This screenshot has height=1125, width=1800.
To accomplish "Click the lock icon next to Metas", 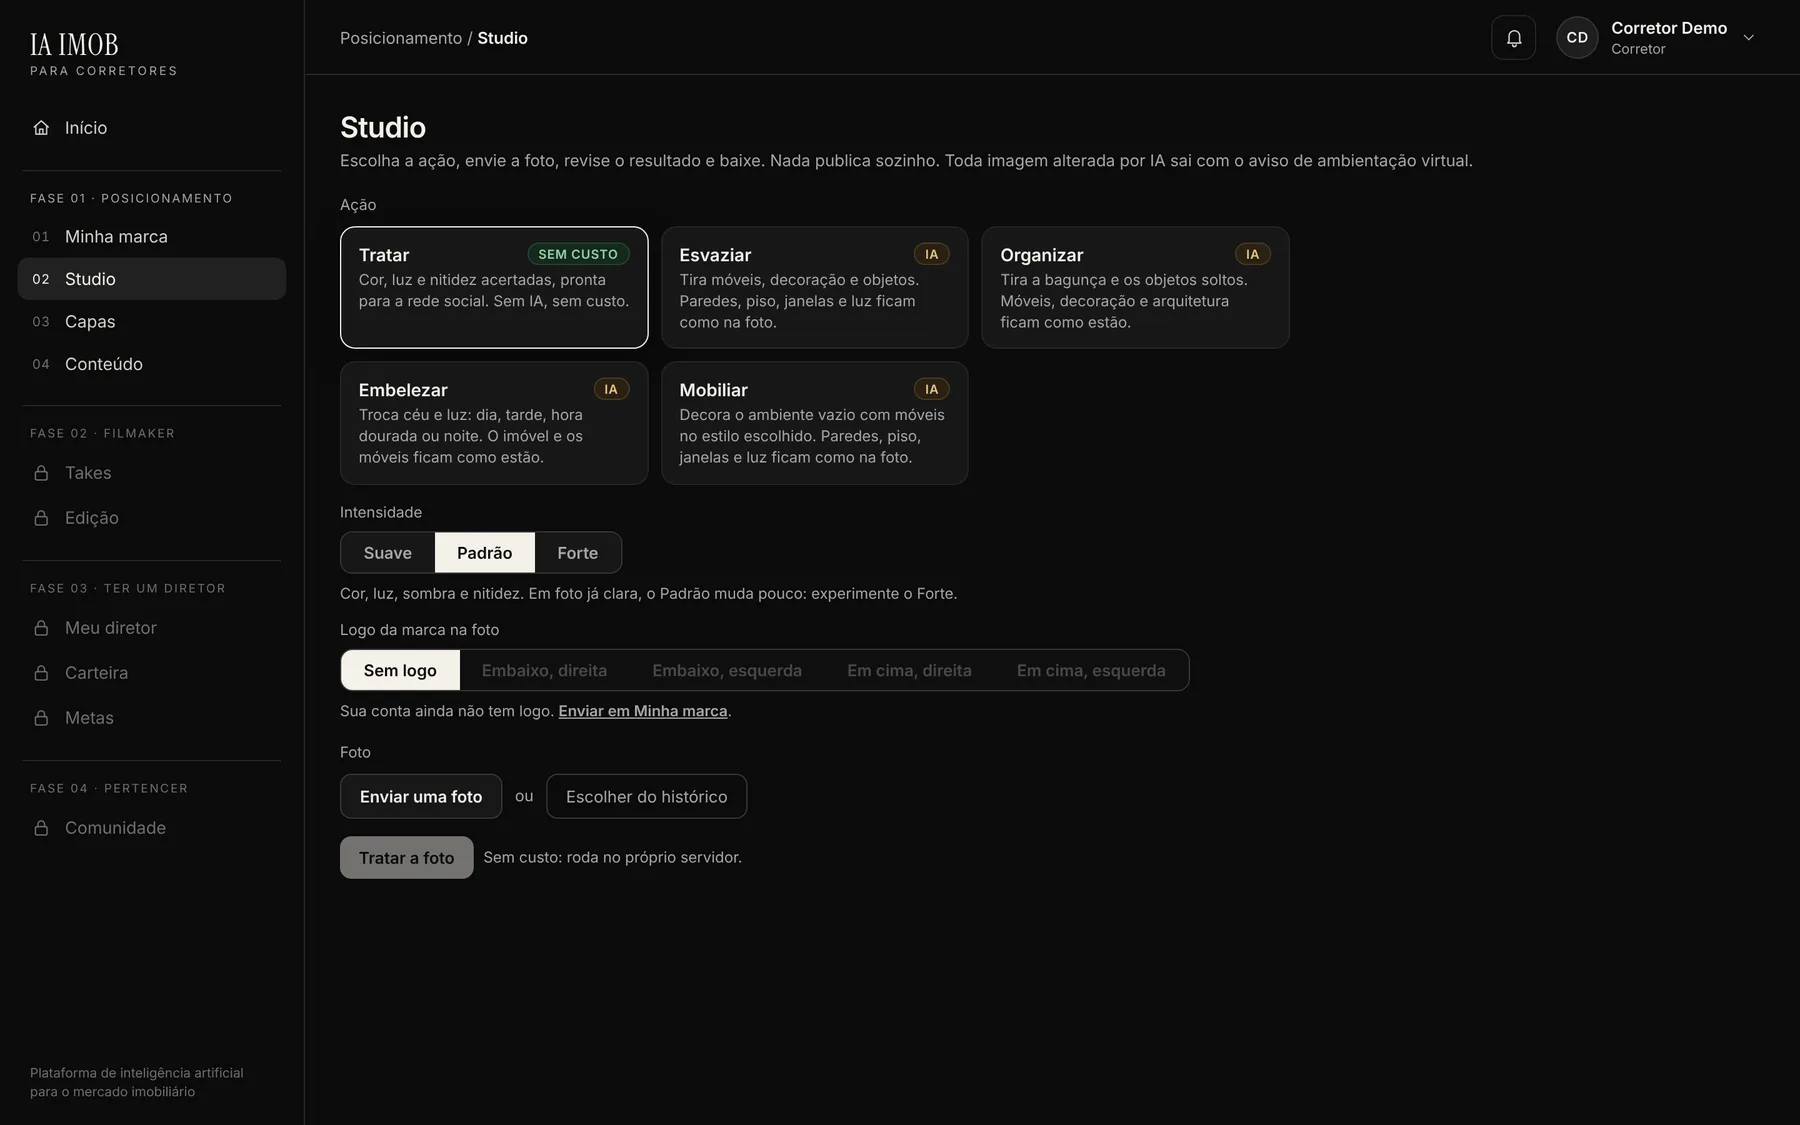I will pos(41,718).
